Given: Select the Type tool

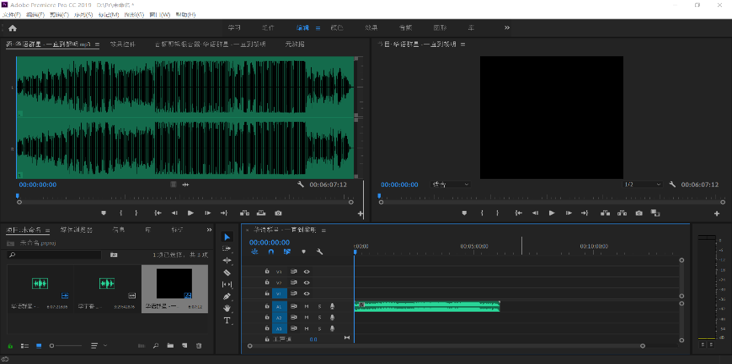Looking at the screenshot, I should point(227,321).
